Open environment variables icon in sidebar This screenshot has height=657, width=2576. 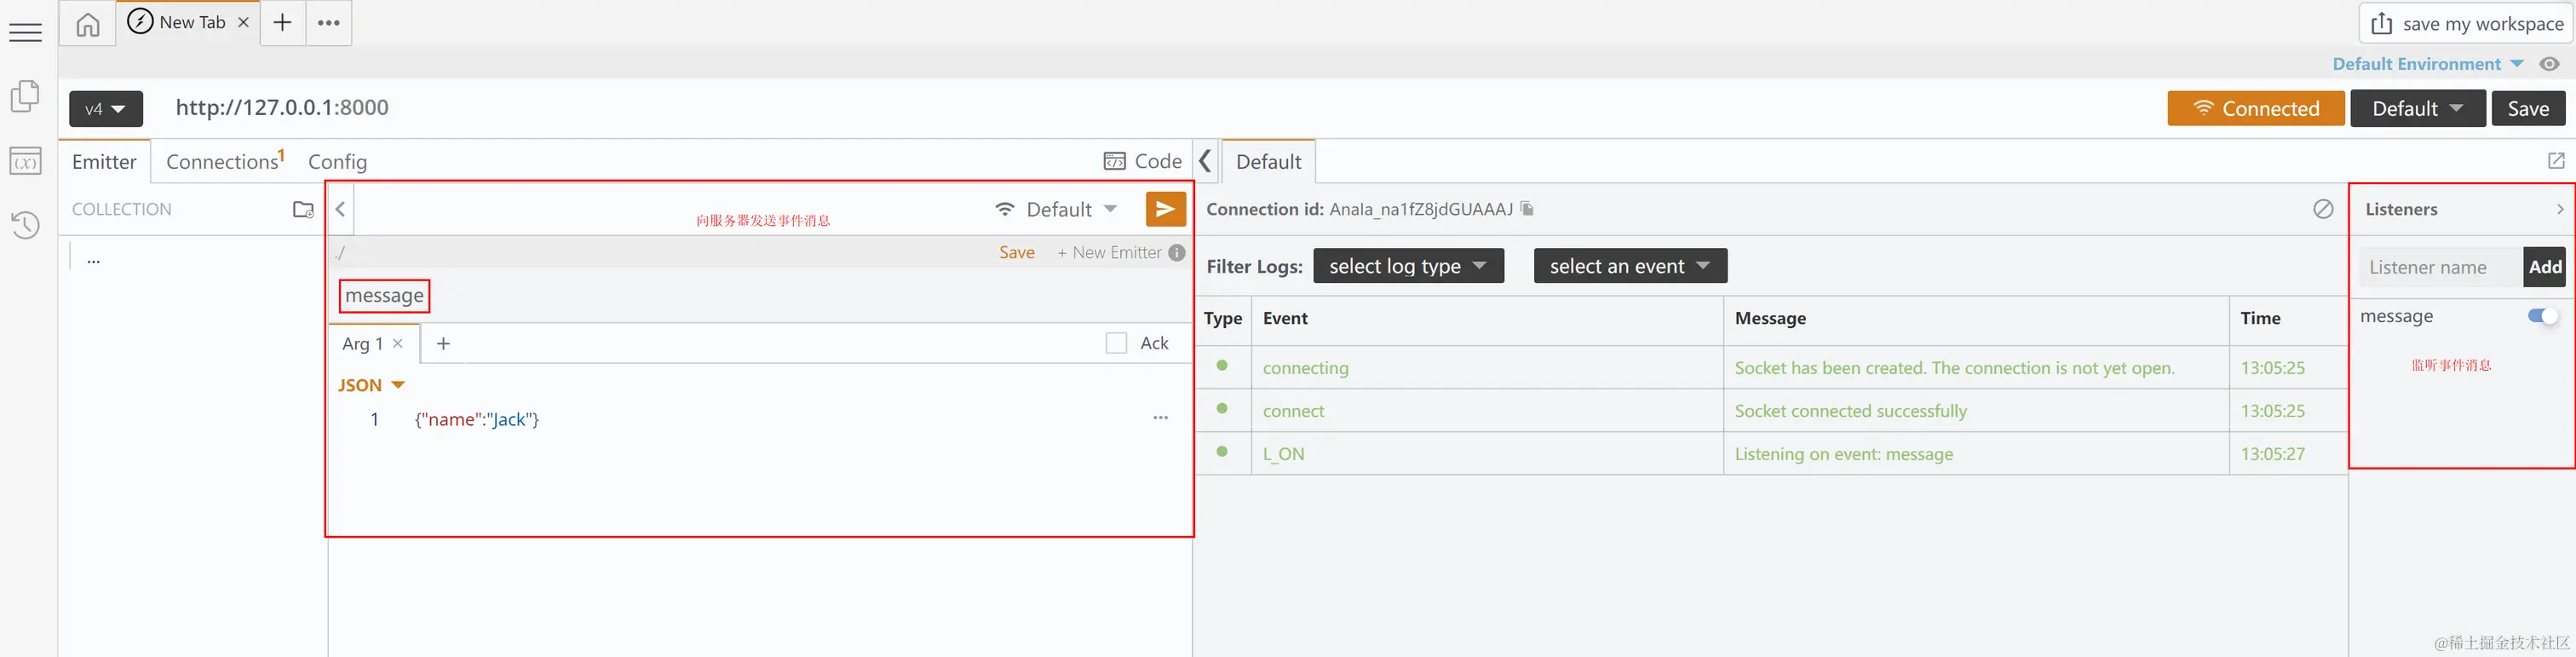click(25, 162)
